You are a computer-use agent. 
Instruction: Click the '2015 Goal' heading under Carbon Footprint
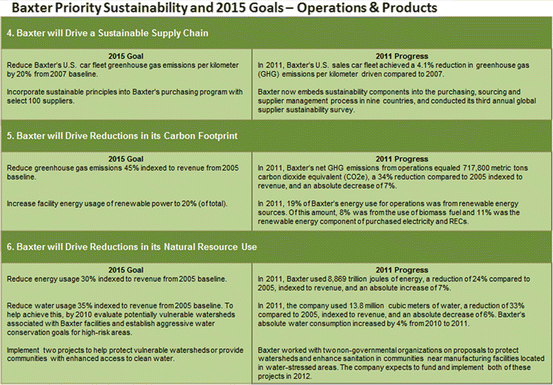point(126,159)
